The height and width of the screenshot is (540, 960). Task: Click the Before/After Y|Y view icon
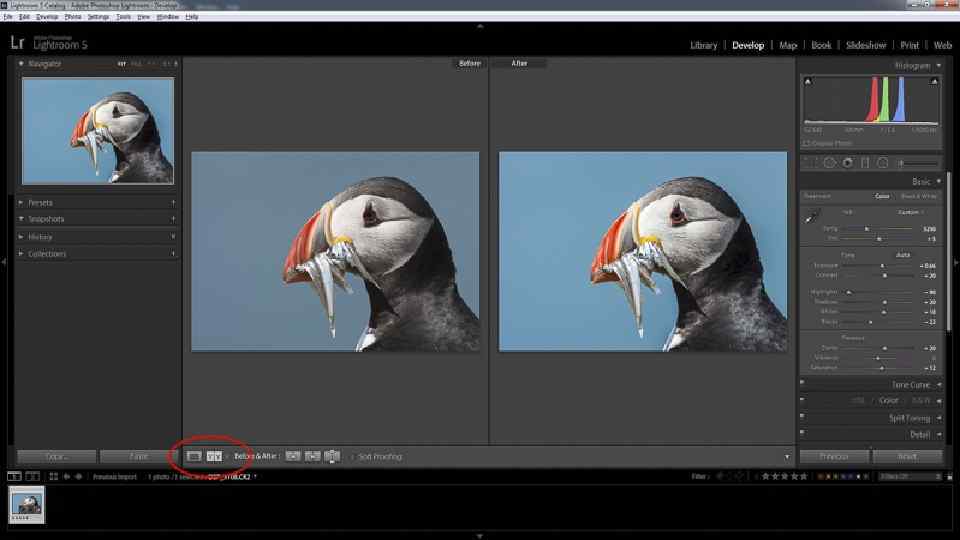pyautogui.click(x=214, y=456)
